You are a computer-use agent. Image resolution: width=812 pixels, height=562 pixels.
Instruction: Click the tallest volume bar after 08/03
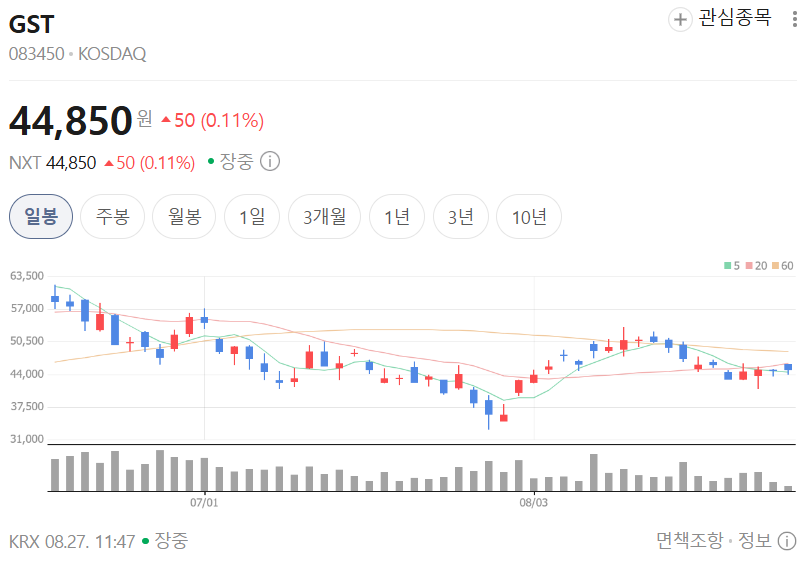[x=593, y=472]
